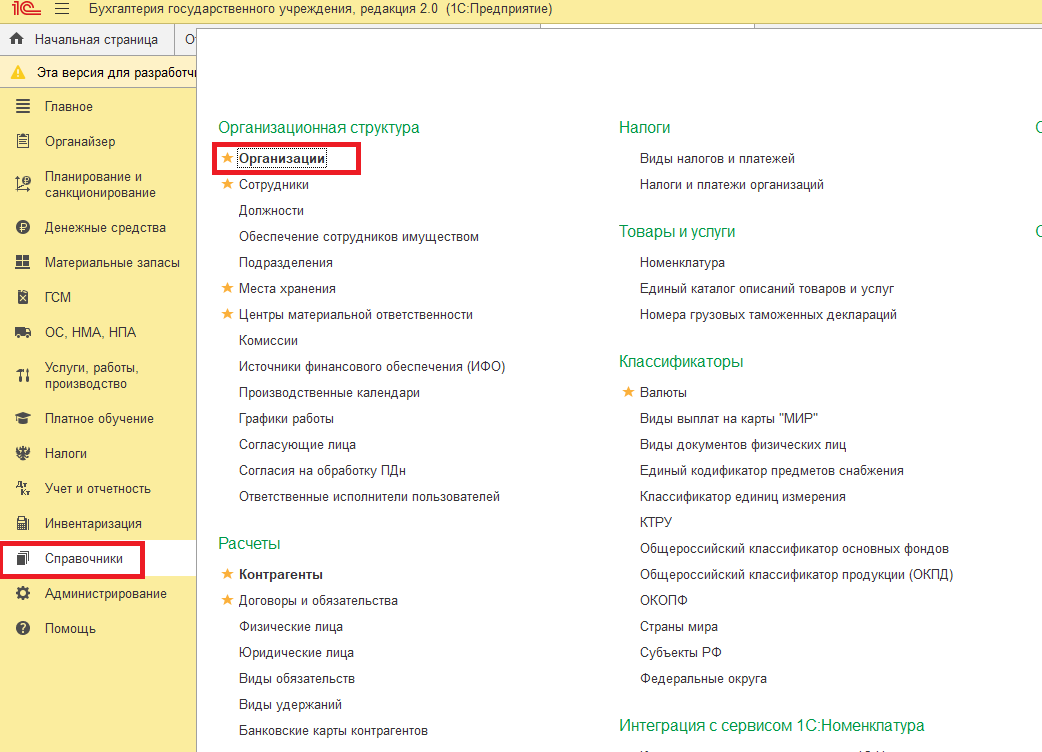Open the Валюты classifier

[x=663, y=392]
